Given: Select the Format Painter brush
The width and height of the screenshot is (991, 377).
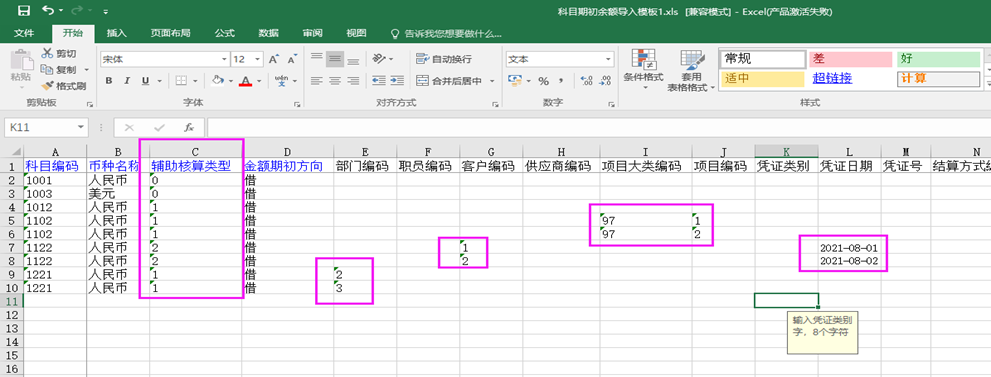Looking at the screenshot, I should click(63, 86).
